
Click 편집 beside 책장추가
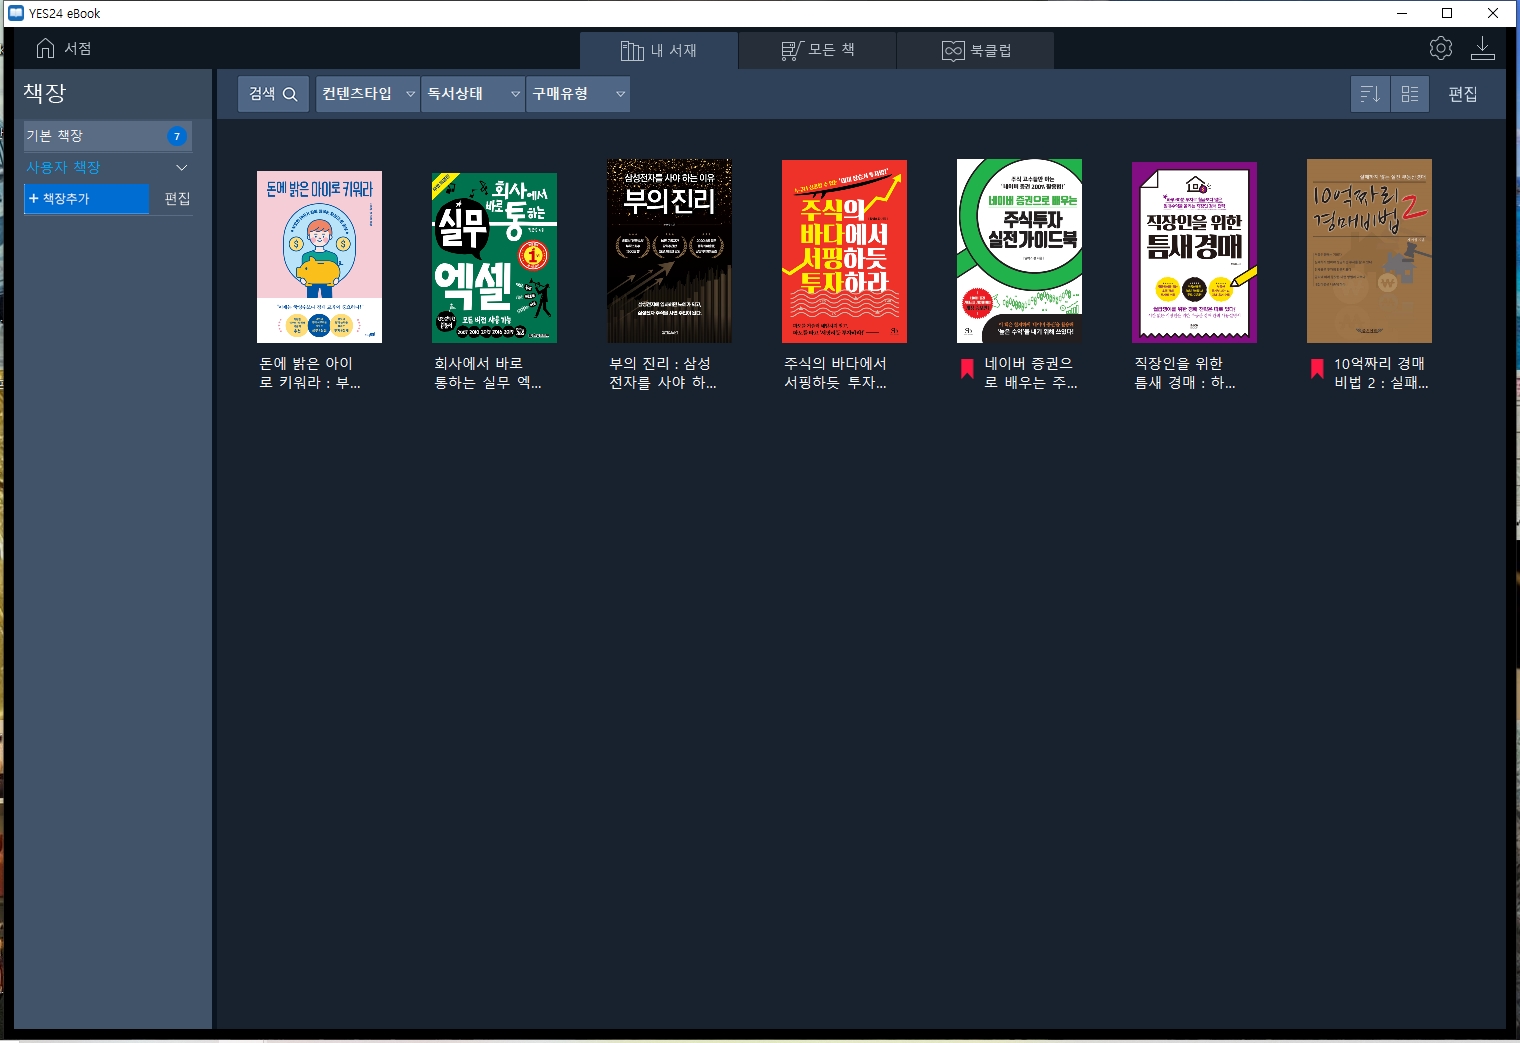coord(177,198)
